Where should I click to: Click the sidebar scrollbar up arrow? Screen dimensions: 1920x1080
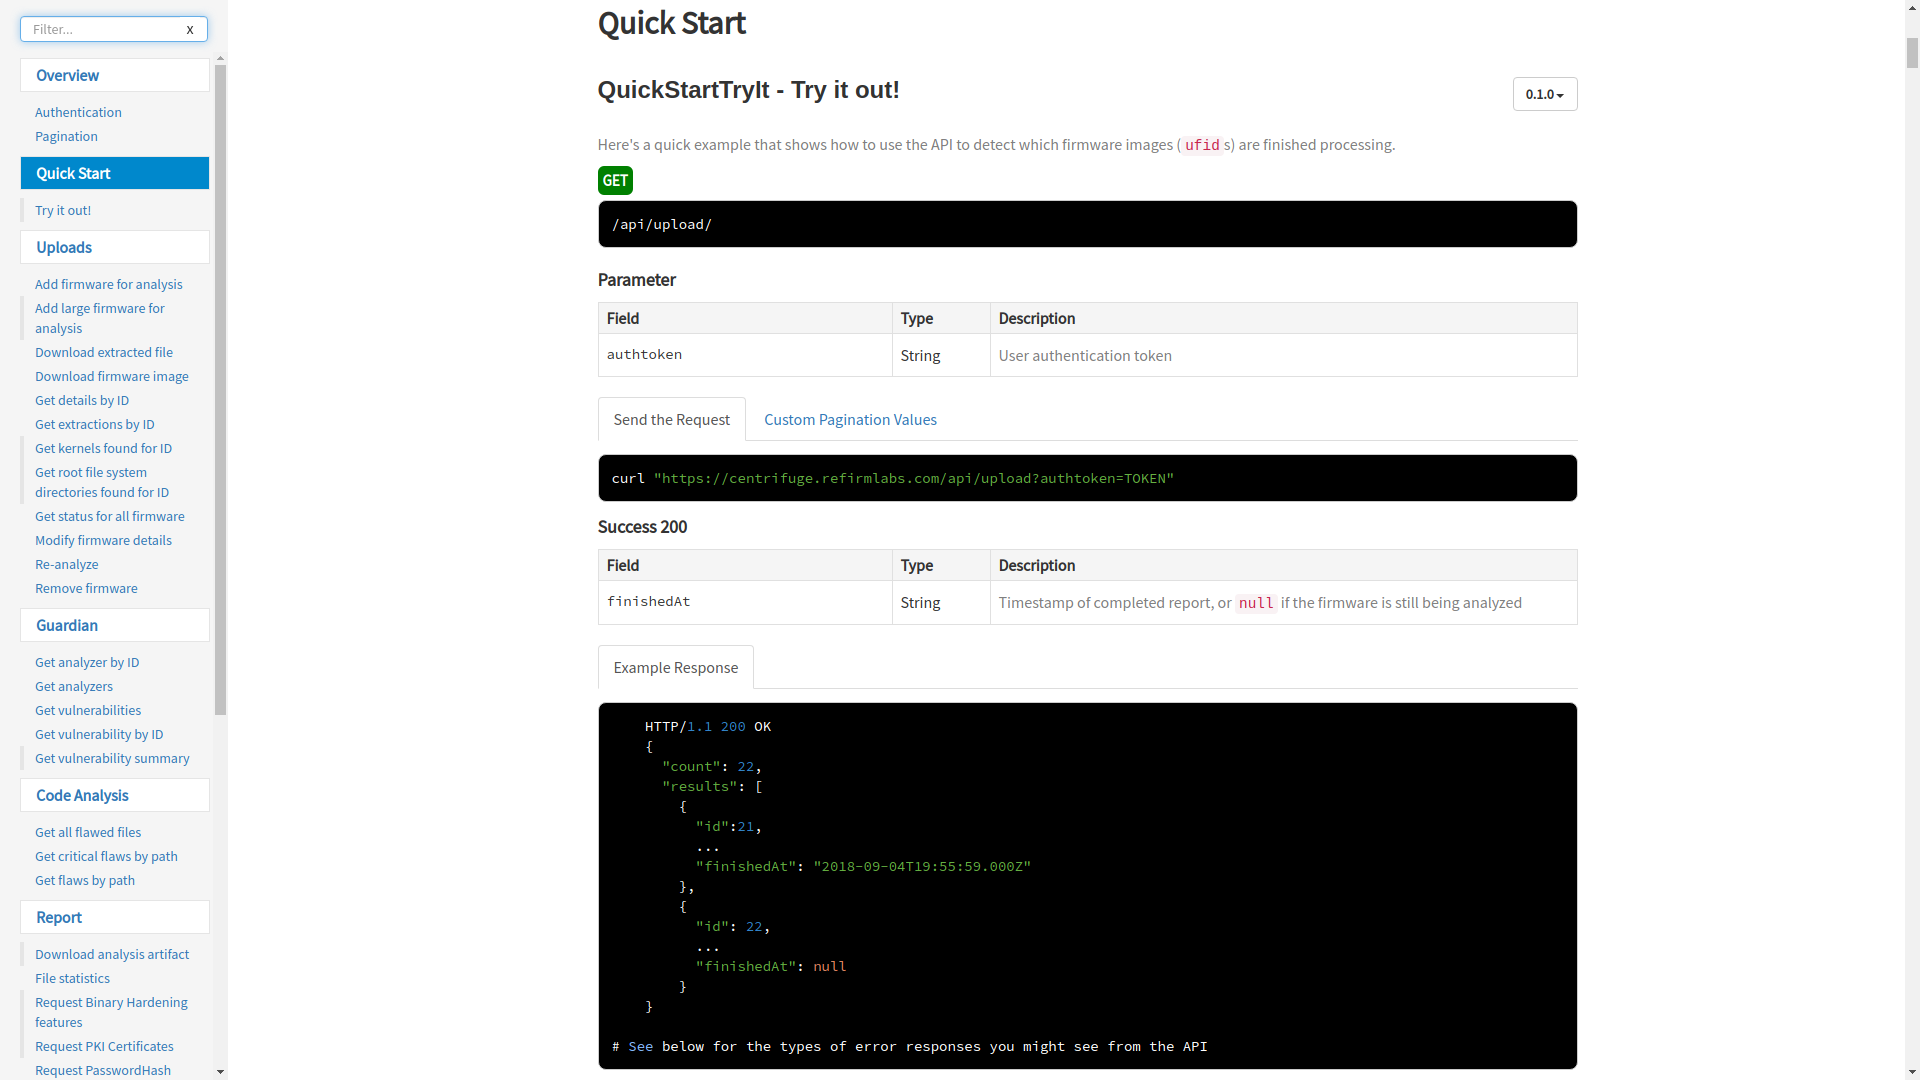click(x=220, y=59)
